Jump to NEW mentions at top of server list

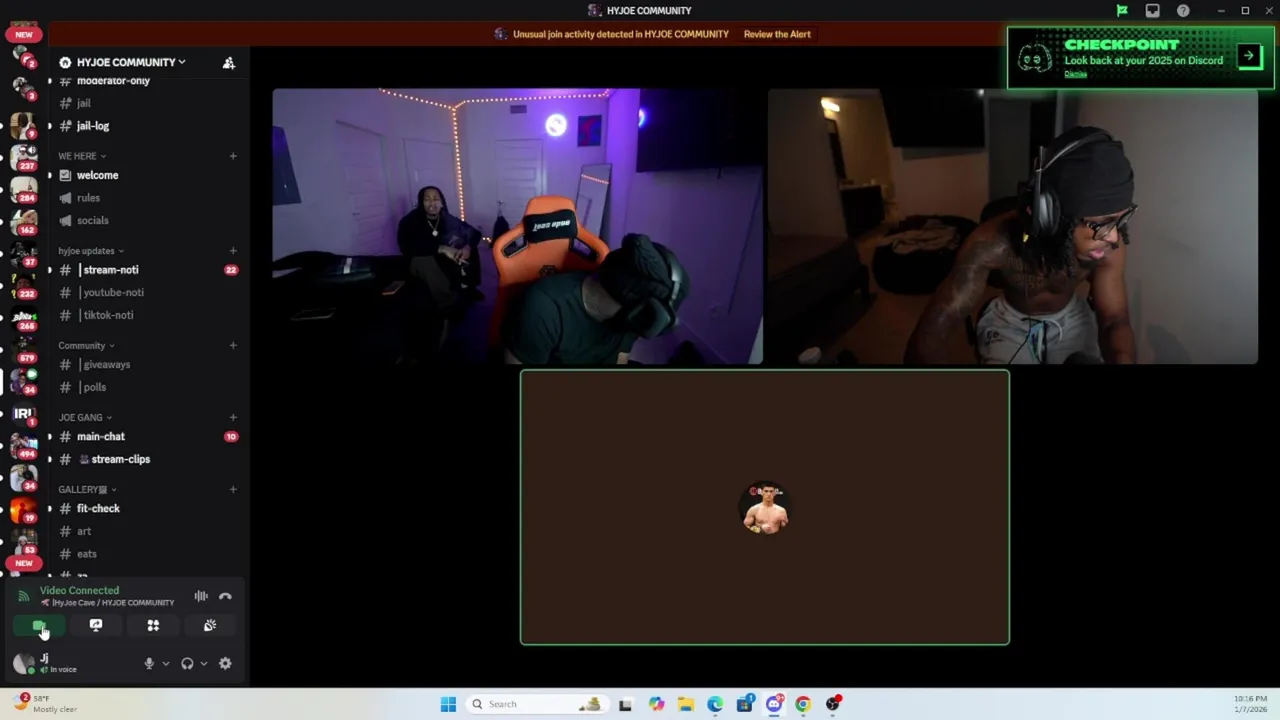coord(23,34)
